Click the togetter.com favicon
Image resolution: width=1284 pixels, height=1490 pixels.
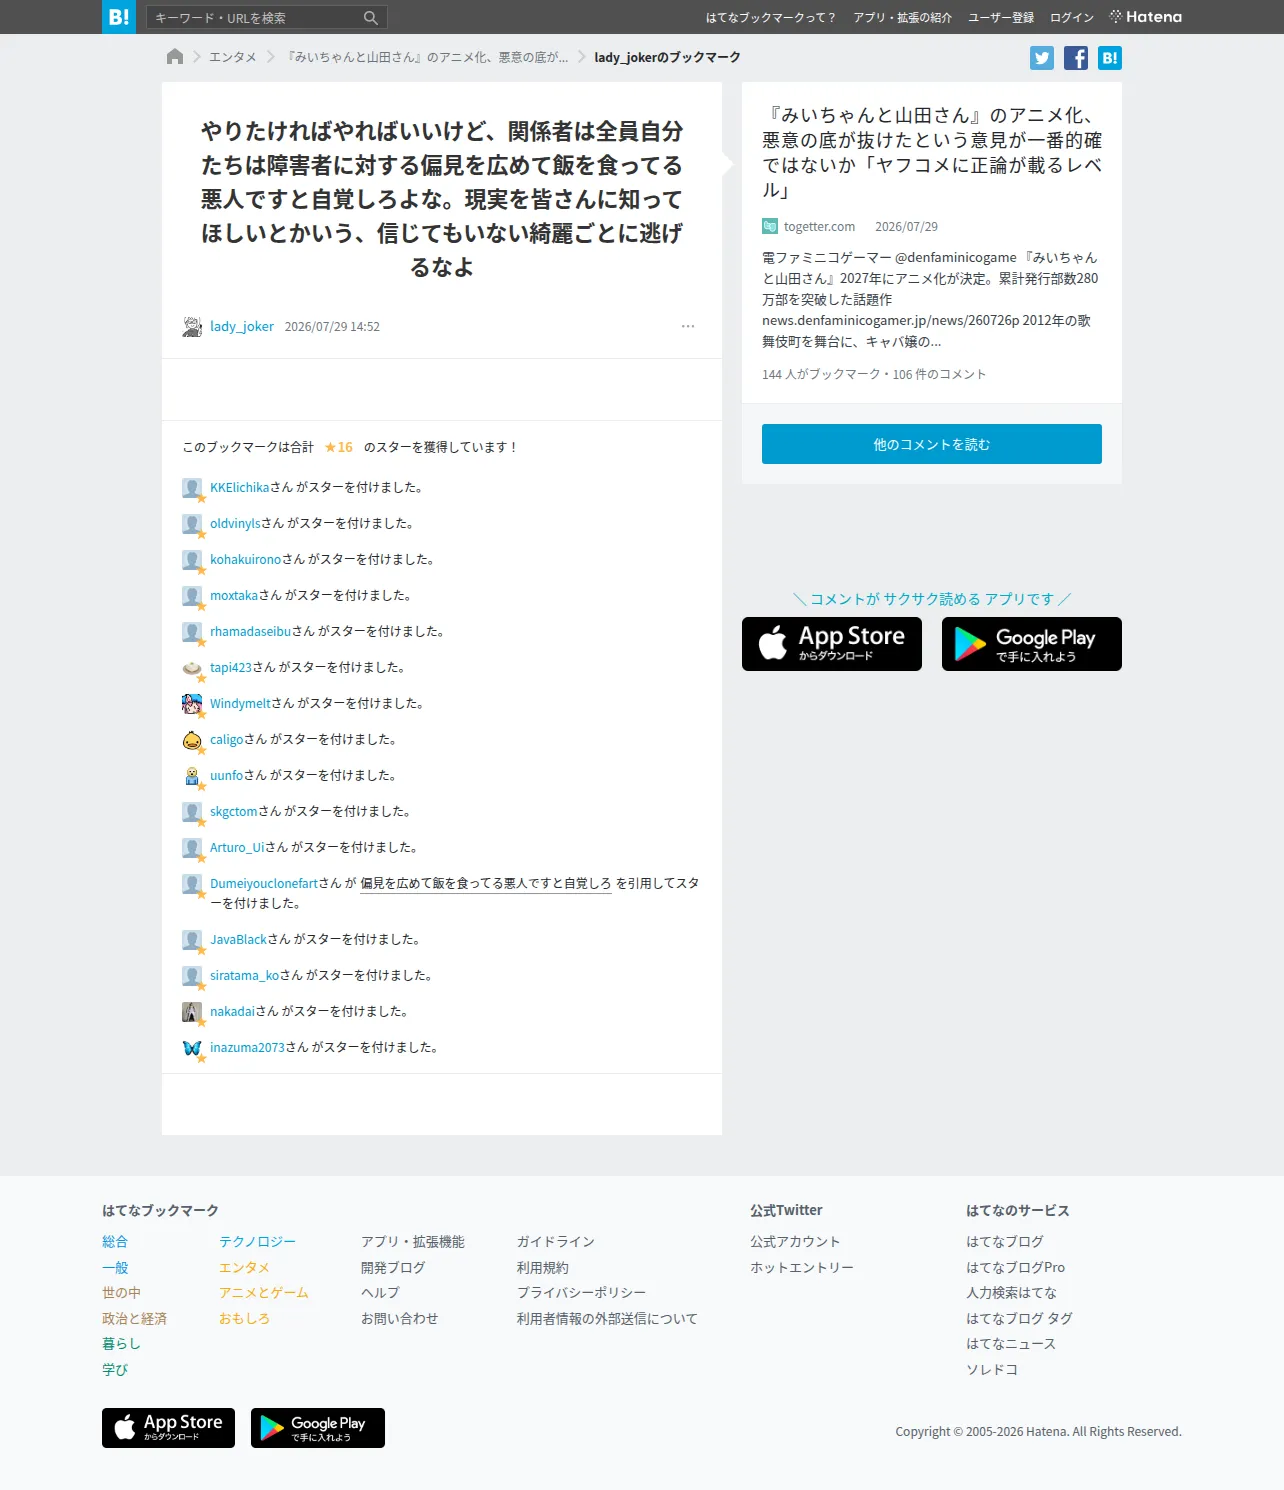tap(770, 227)
